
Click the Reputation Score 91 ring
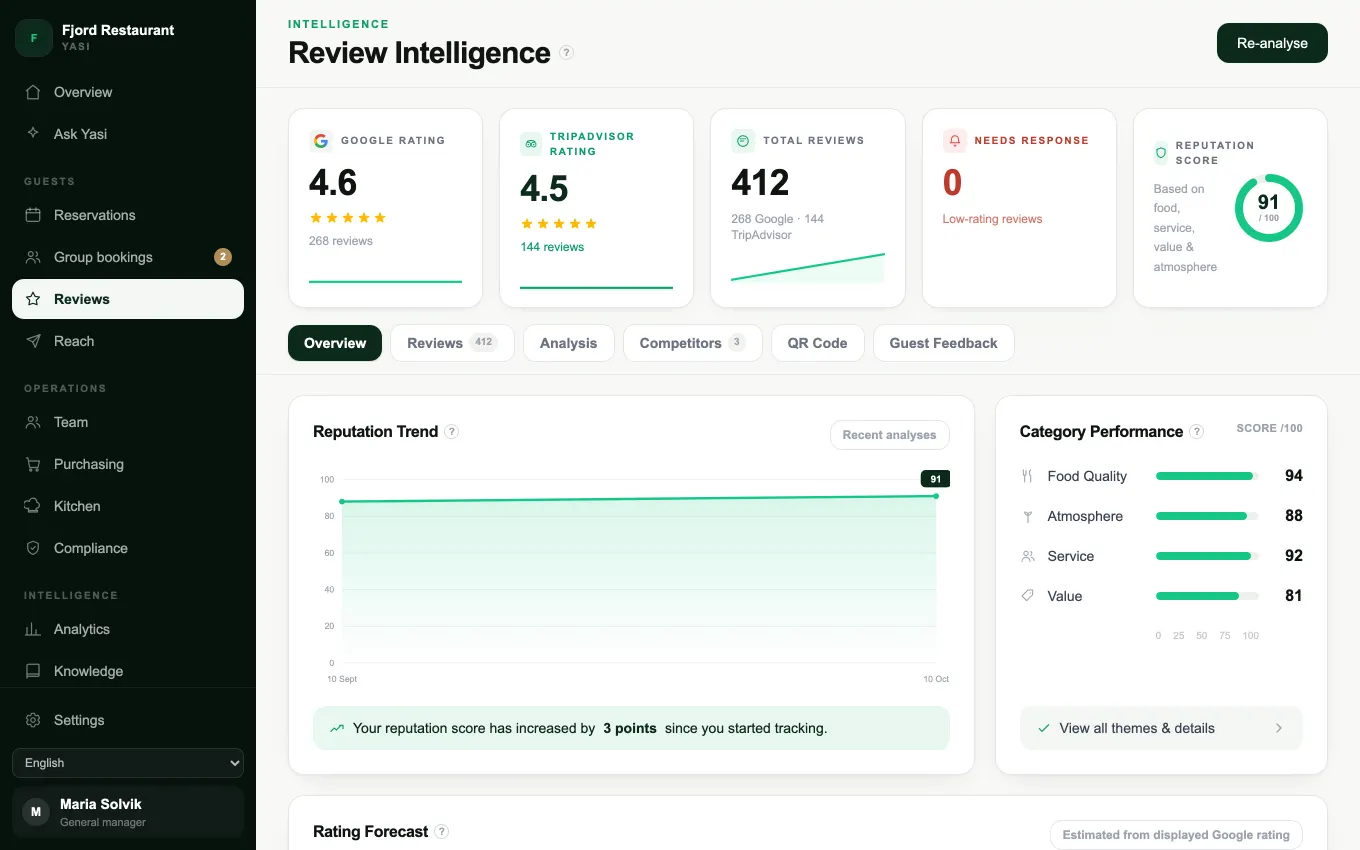[1269, 208]
